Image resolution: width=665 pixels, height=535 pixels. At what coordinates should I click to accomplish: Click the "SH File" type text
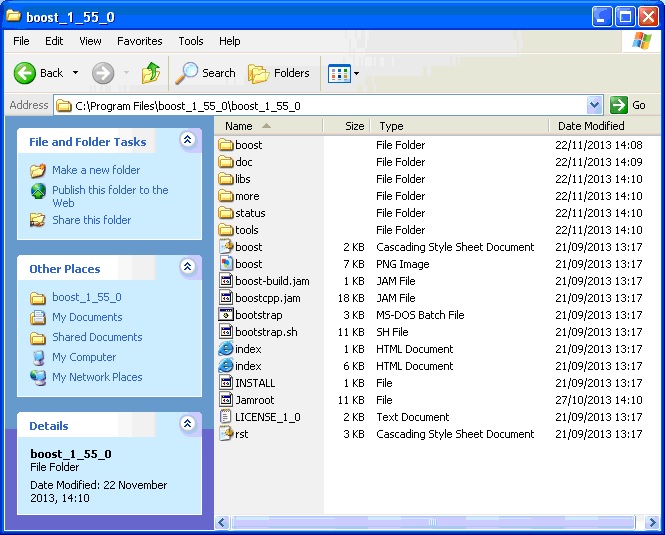point(392,332)
